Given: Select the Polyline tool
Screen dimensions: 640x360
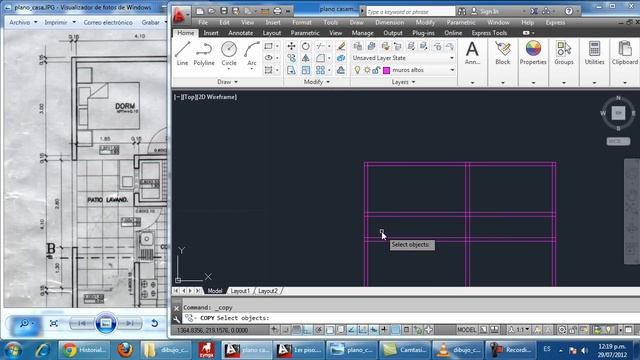Looking at the screenshot, I should pos(204,53).
